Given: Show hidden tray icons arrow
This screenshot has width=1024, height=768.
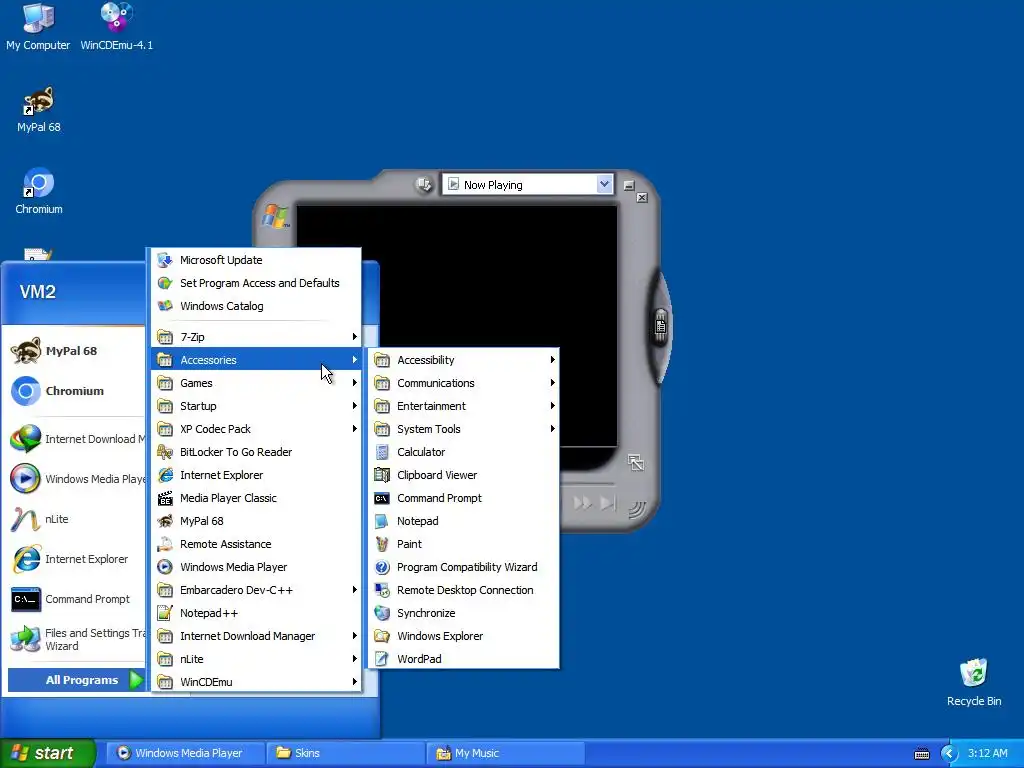Looking at the screenshot, I should [x=949, y=754].
